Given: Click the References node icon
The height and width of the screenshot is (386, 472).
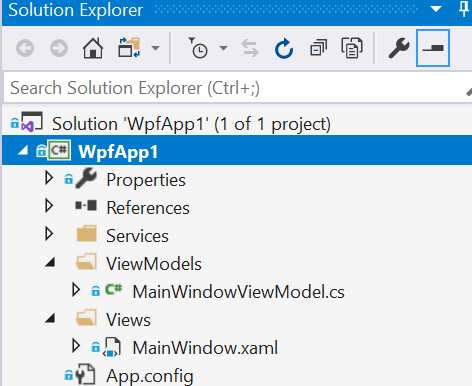Looking at the screenshot, I should [86, 205].
